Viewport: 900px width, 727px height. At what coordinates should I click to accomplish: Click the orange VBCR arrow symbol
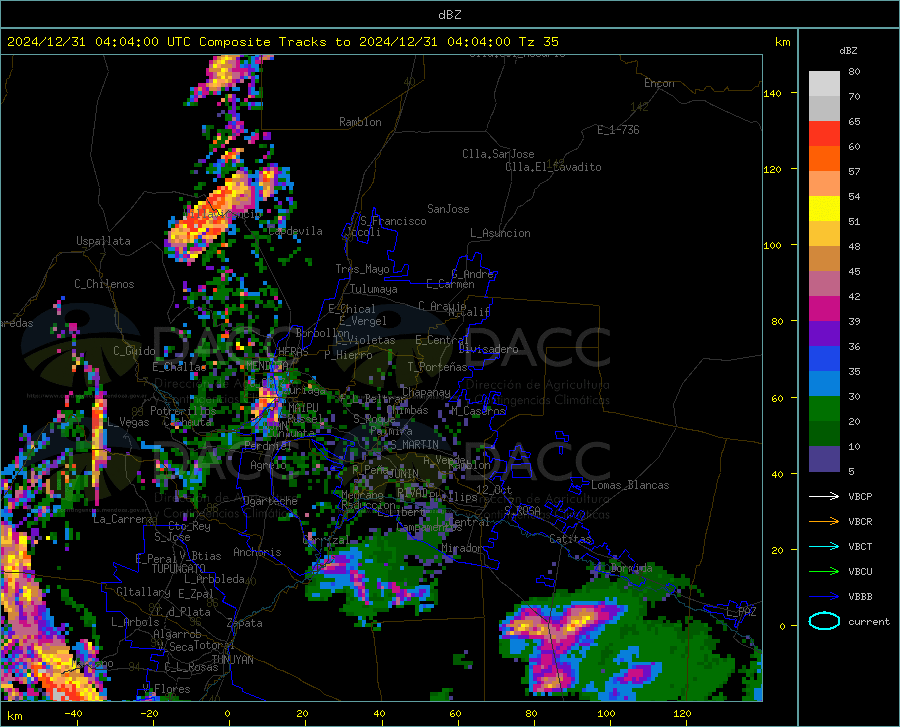[824, 522]
